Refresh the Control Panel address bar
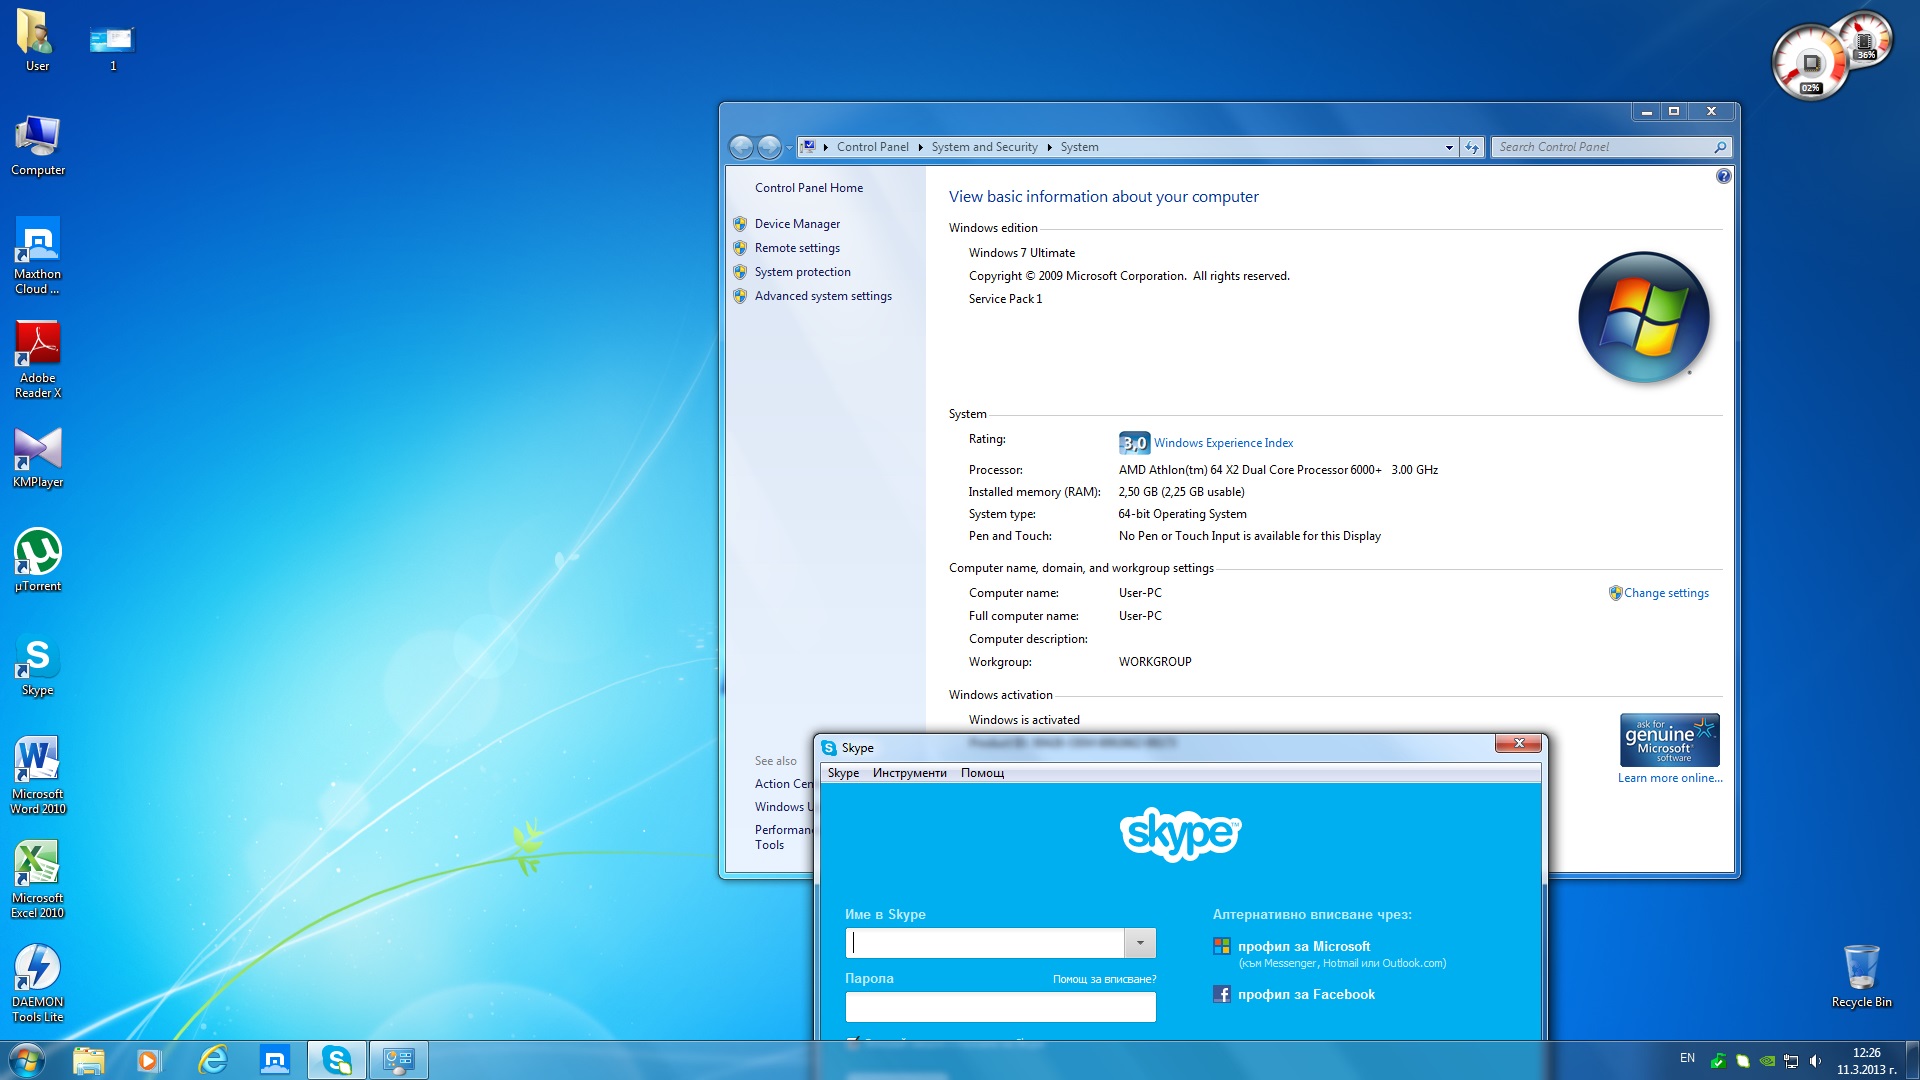 click(x=1471, y=147)
